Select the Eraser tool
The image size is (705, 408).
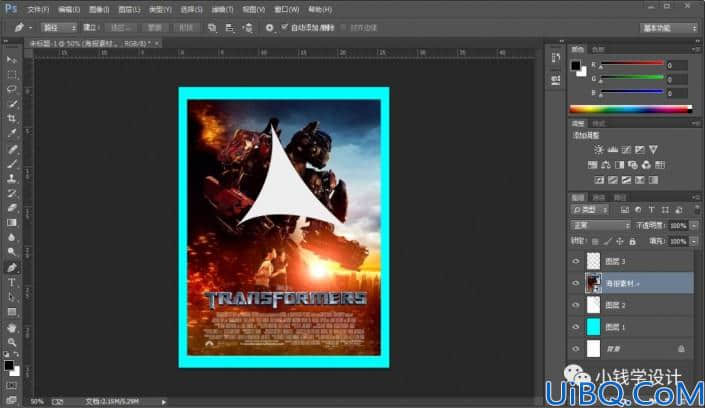[x=12, y=208]
